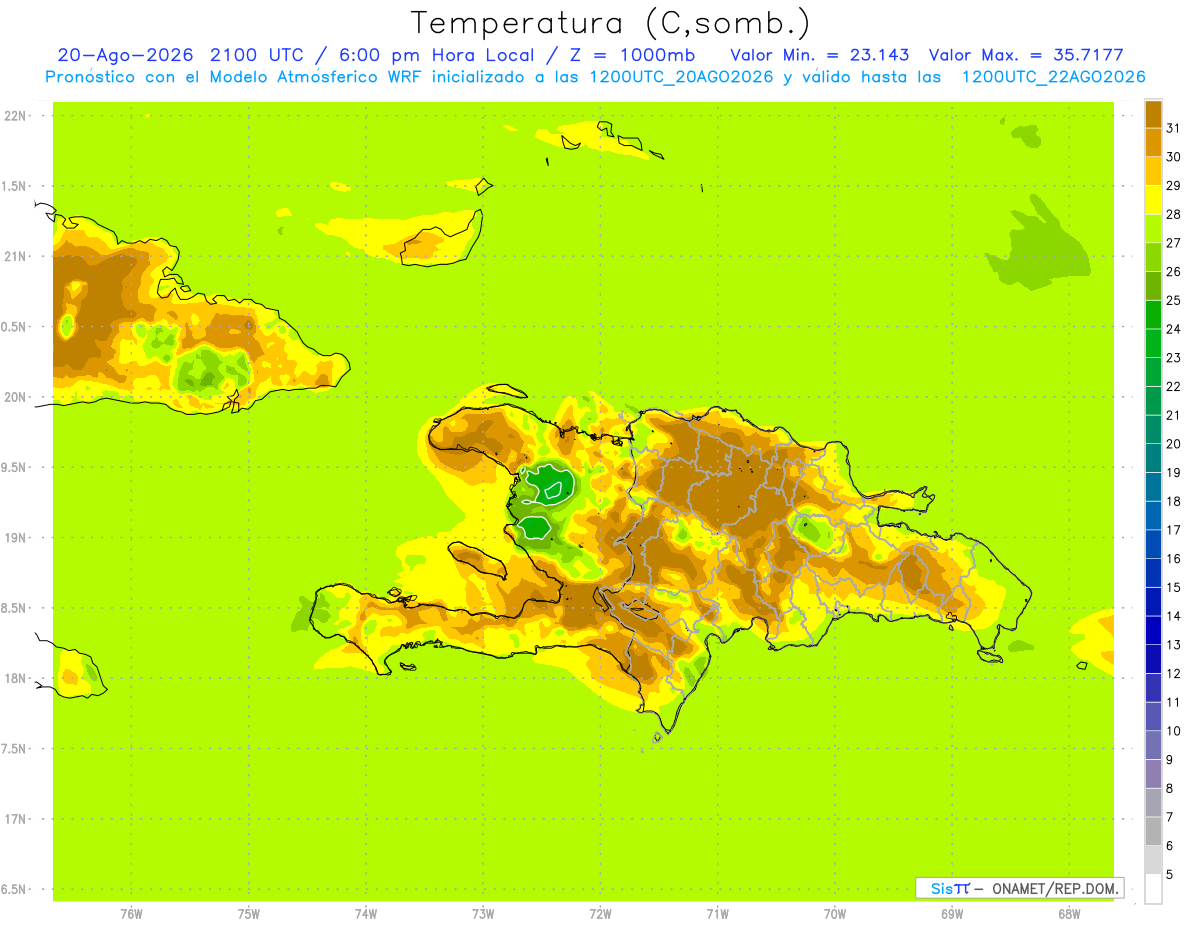Click the 70W longitude label
Screen dimensions: 1200x927
coord(835,914)
